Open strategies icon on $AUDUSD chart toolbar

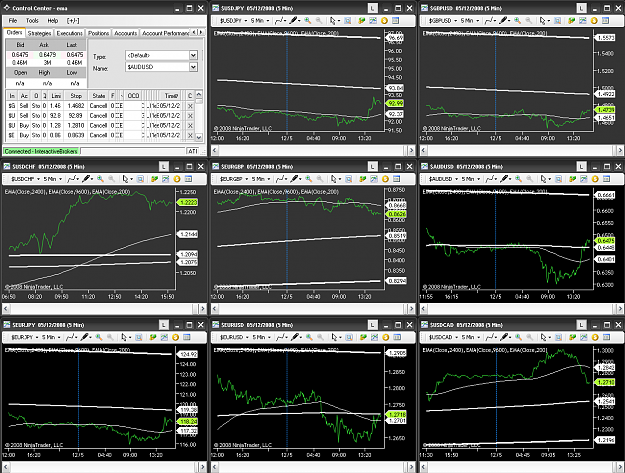pos(584,179)
